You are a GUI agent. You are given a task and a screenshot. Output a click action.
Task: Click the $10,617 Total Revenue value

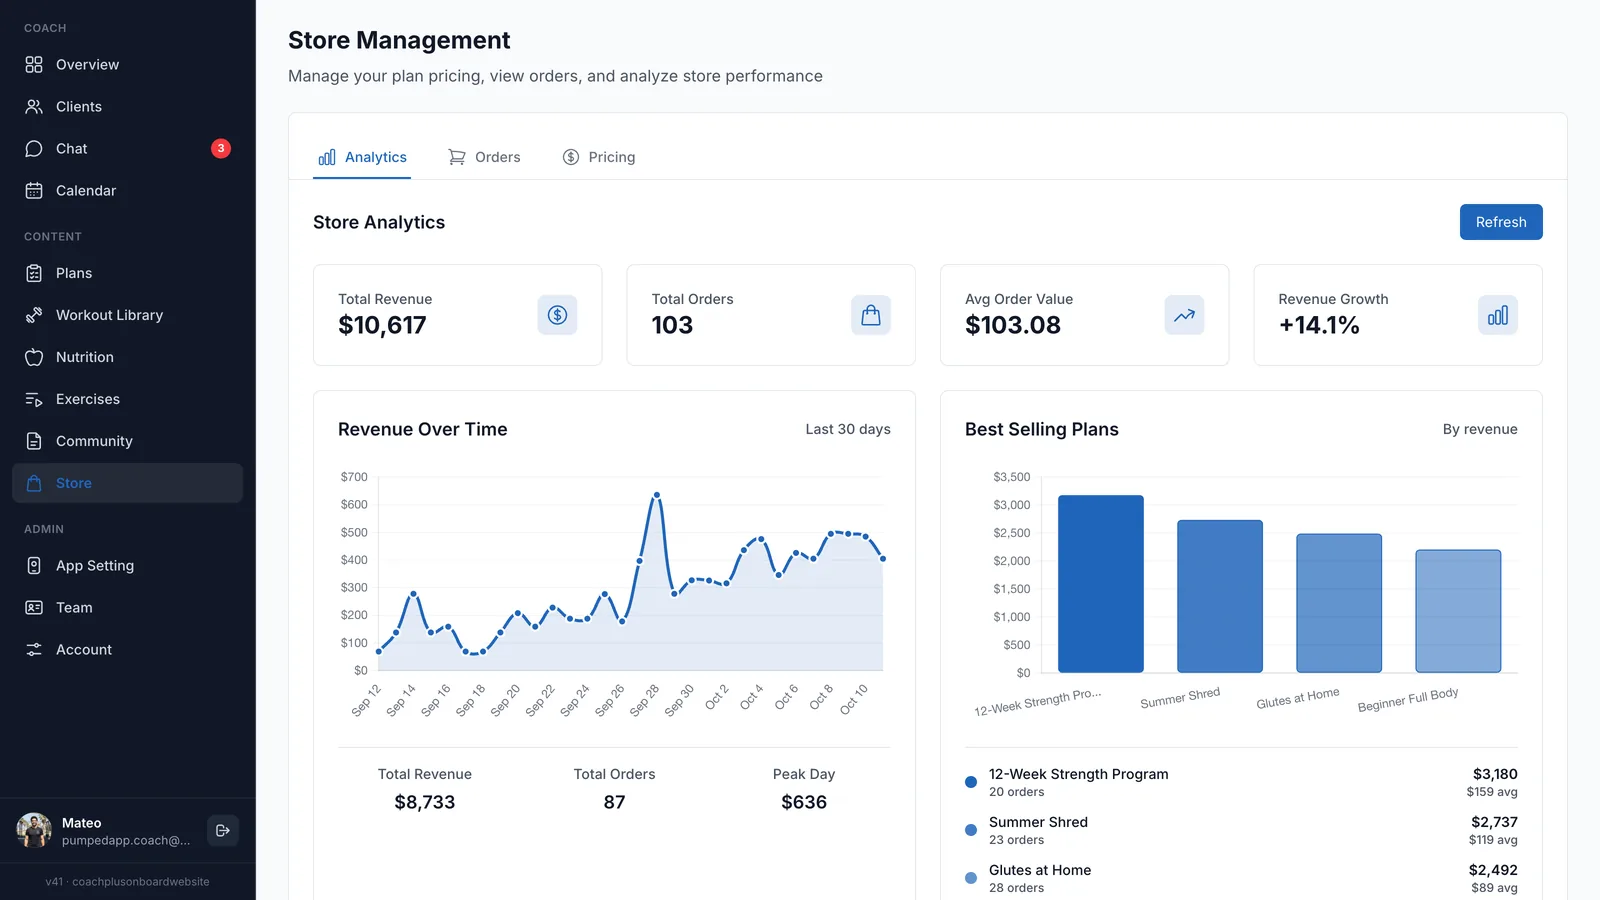382,325
